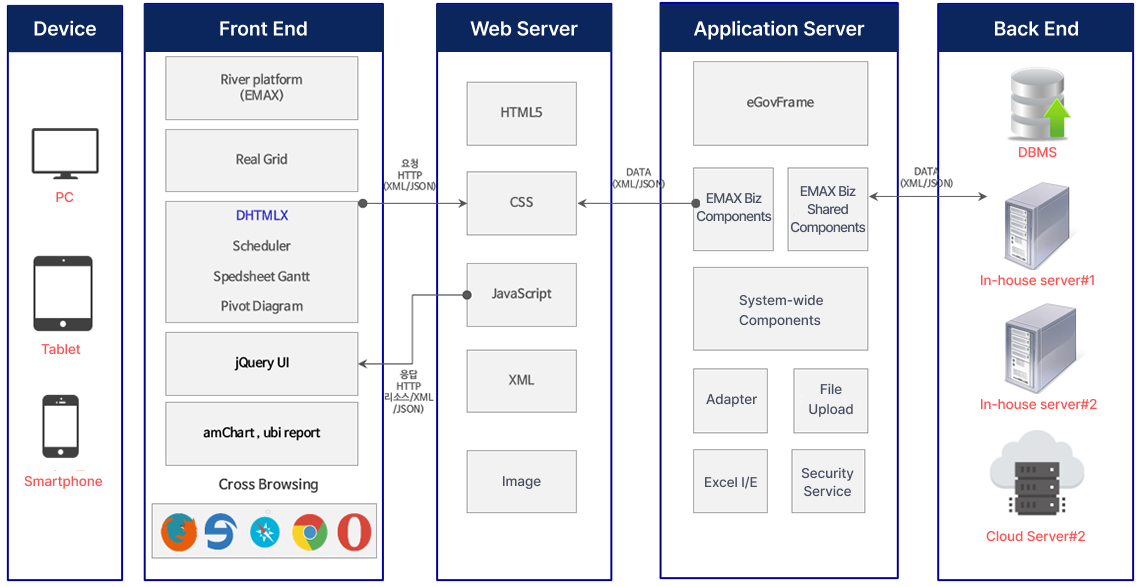
Task: Click the CSS box
Action: point(521,203)
